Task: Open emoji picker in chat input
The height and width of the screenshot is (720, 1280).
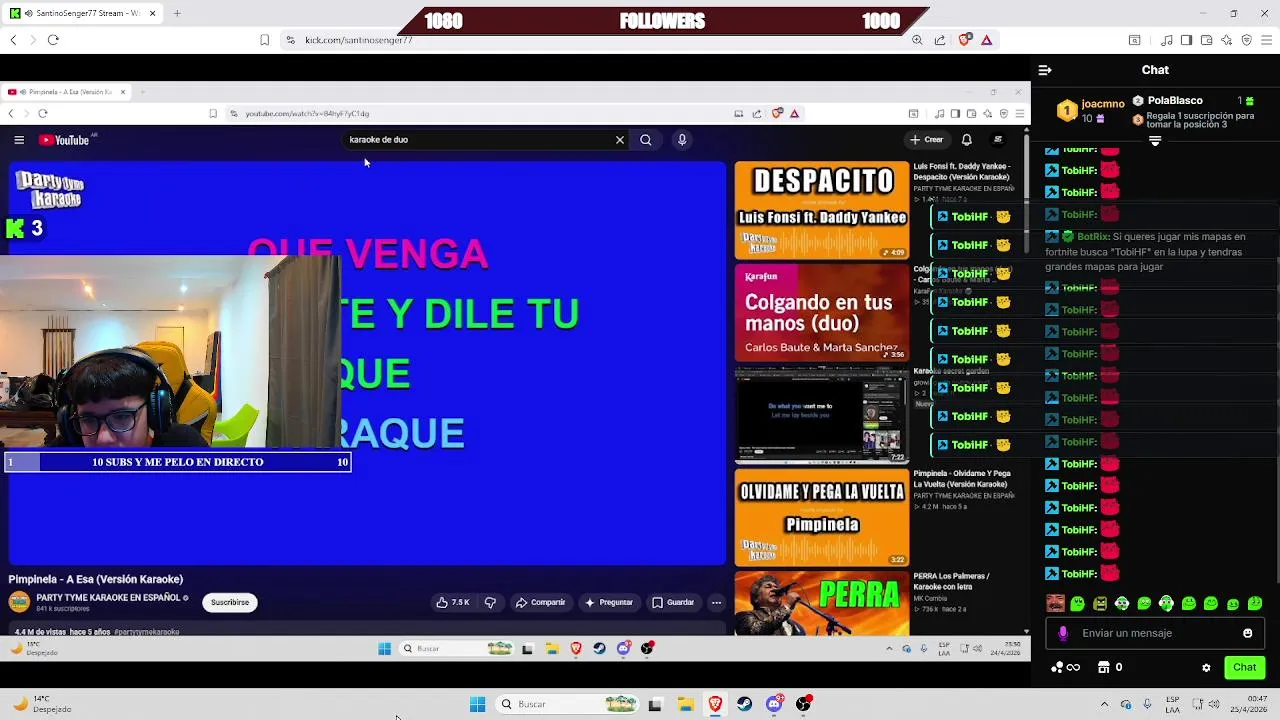Action: (x=1247, y=633)
